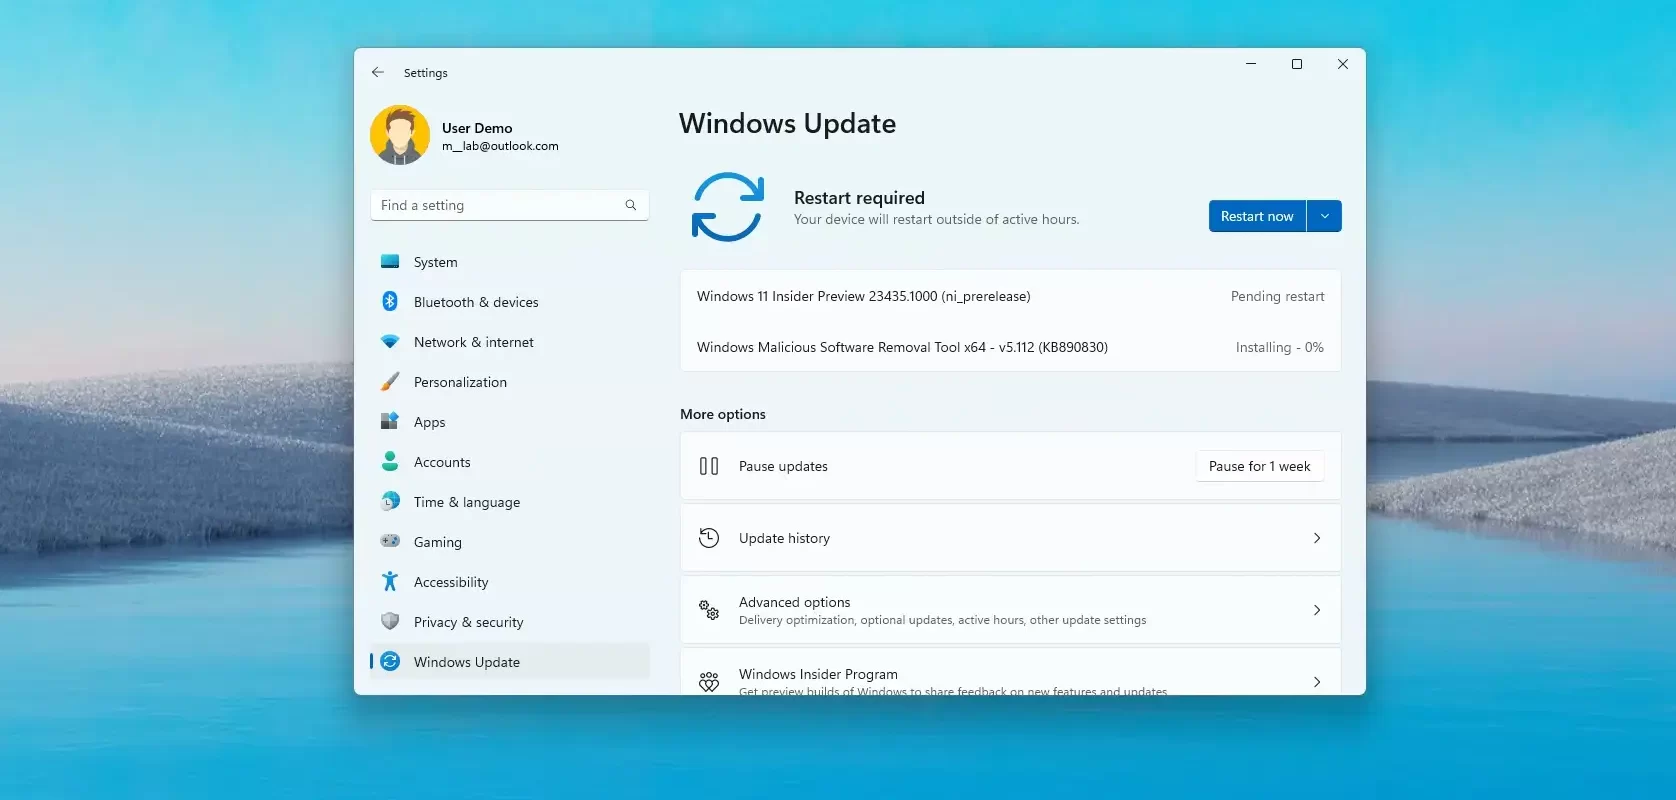
Task: Open Advanced options via its chevron
Action: coord(1317,610)
